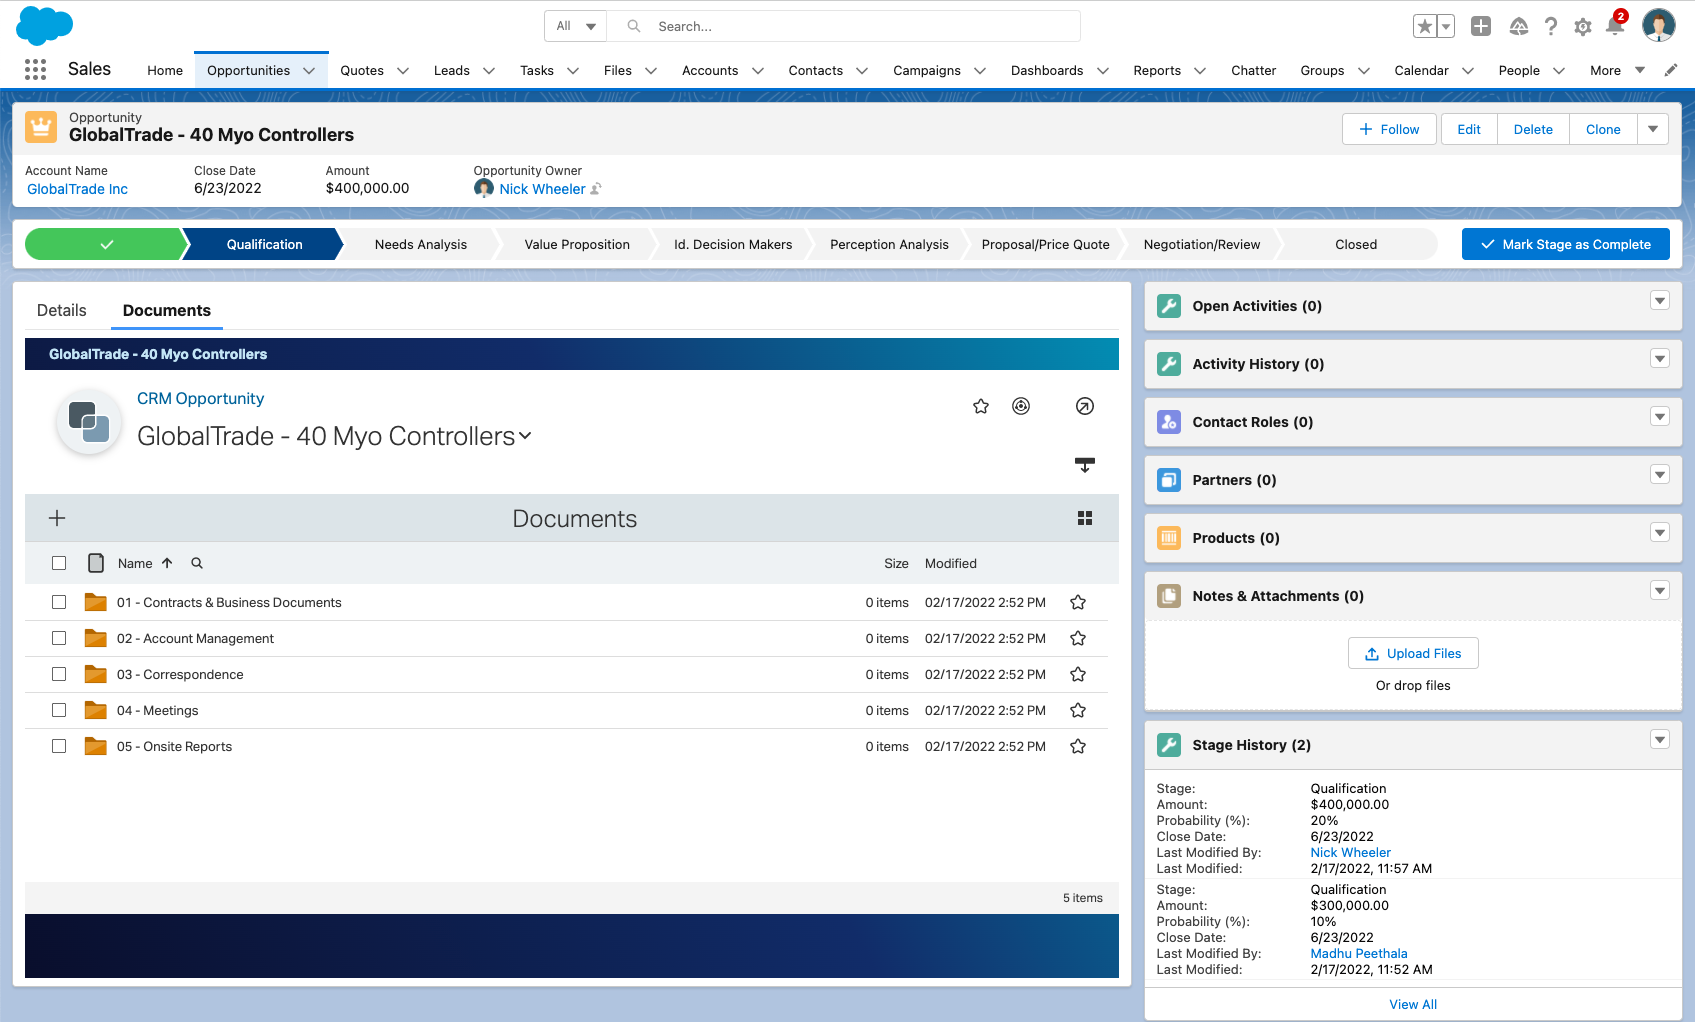The height and width of the screenshot is (1022, 1695).
Task: Expand the GlobalTrade workspace title chevron
Action: coord(525,436)
